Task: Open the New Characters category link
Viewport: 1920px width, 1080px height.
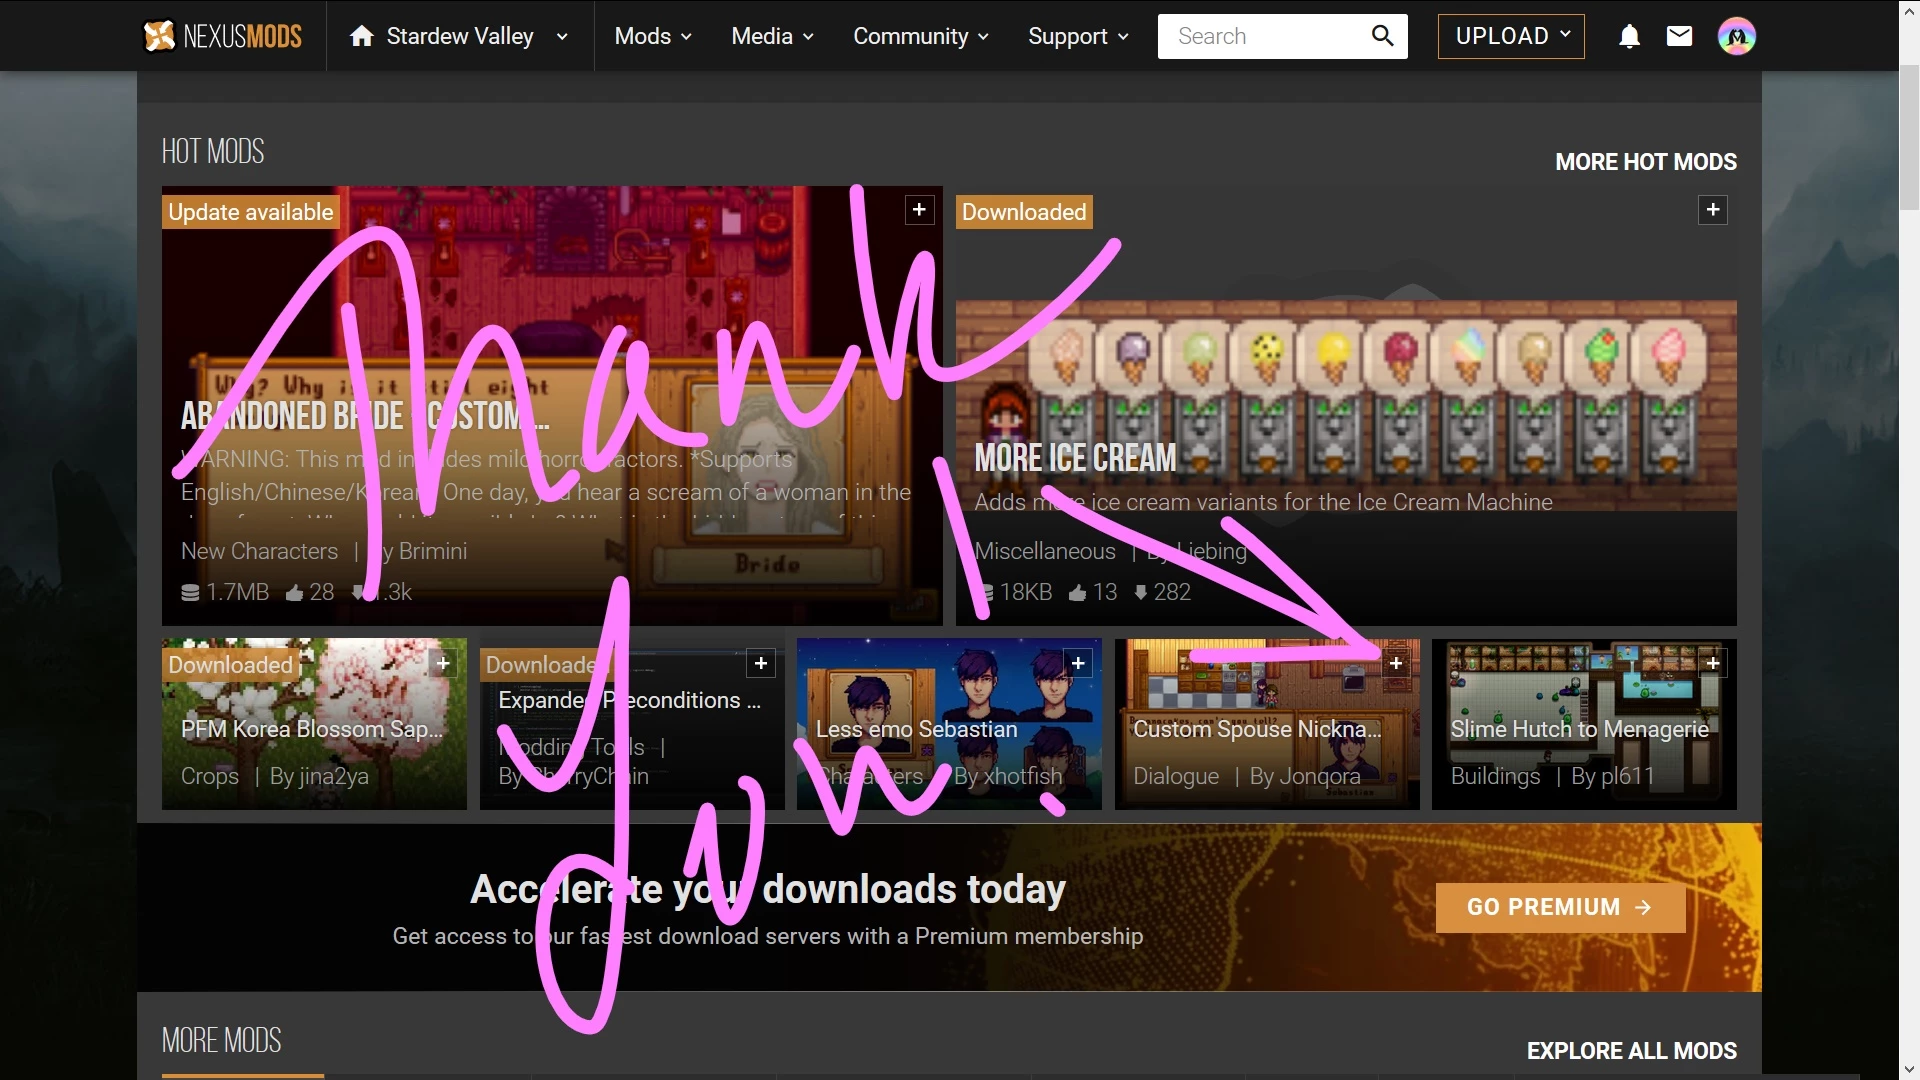Action: pos(259,551)
